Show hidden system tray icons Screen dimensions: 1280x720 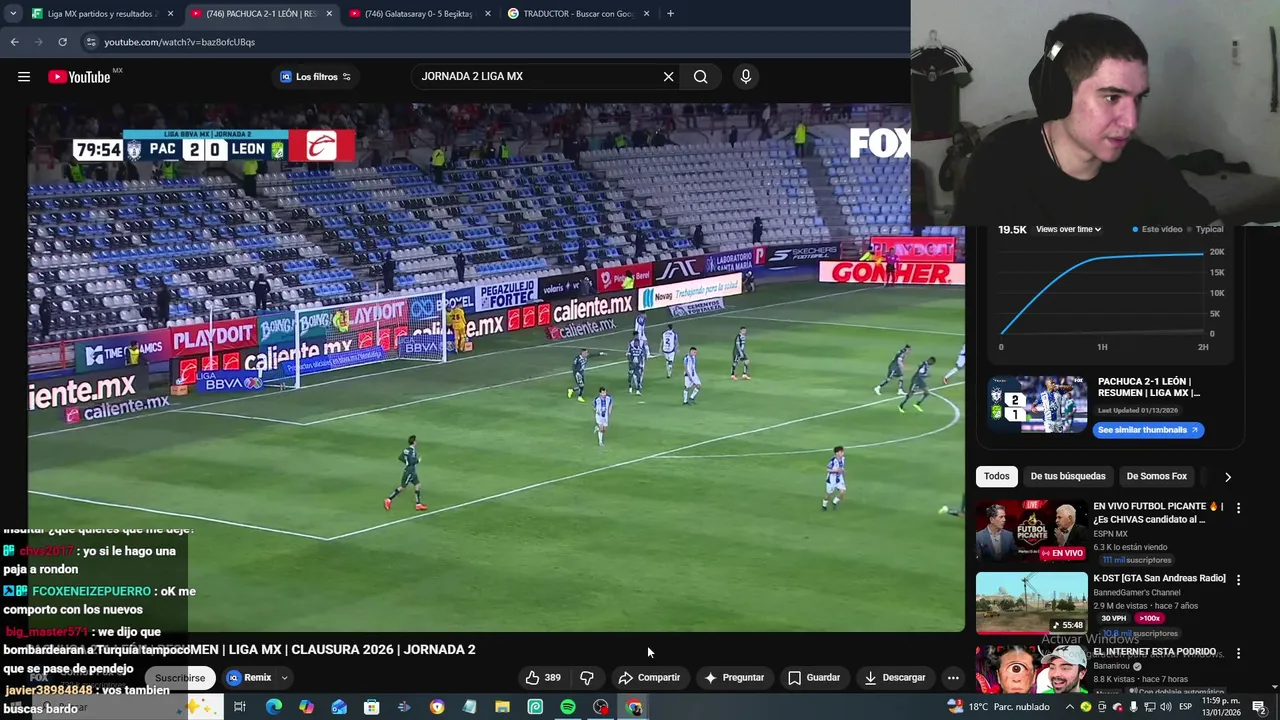[1069, 707]
